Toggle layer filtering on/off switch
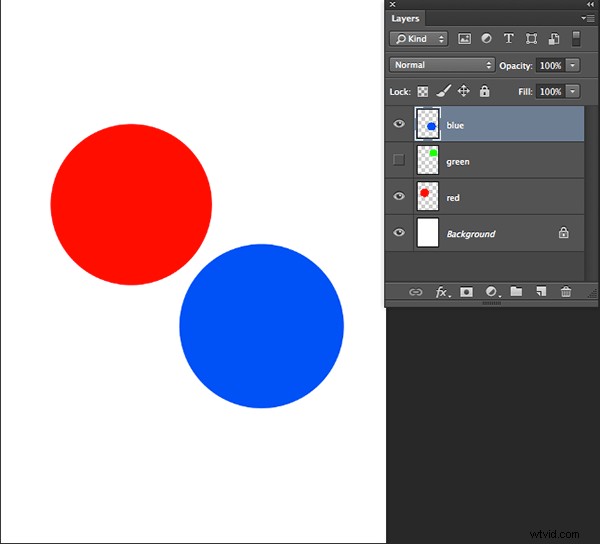 pyautogui.click(x=576, y=39)
